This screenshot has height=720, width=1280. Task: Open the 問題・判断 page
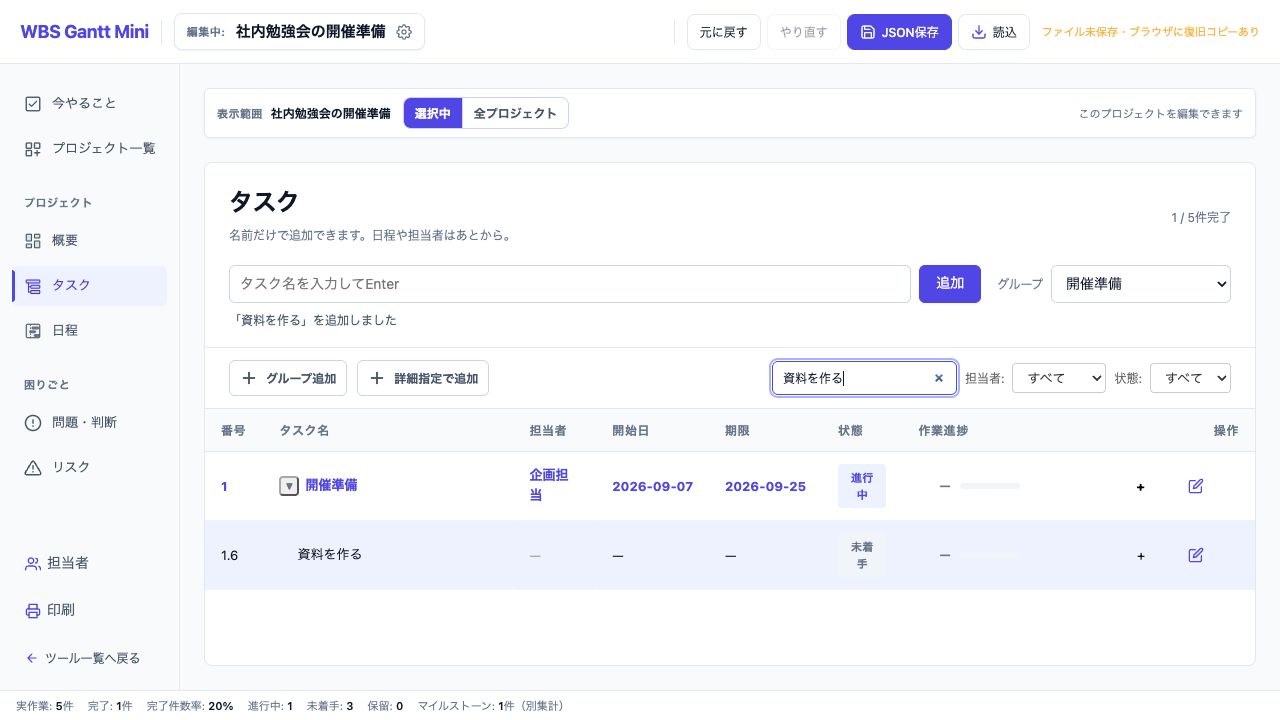point(89,422)
